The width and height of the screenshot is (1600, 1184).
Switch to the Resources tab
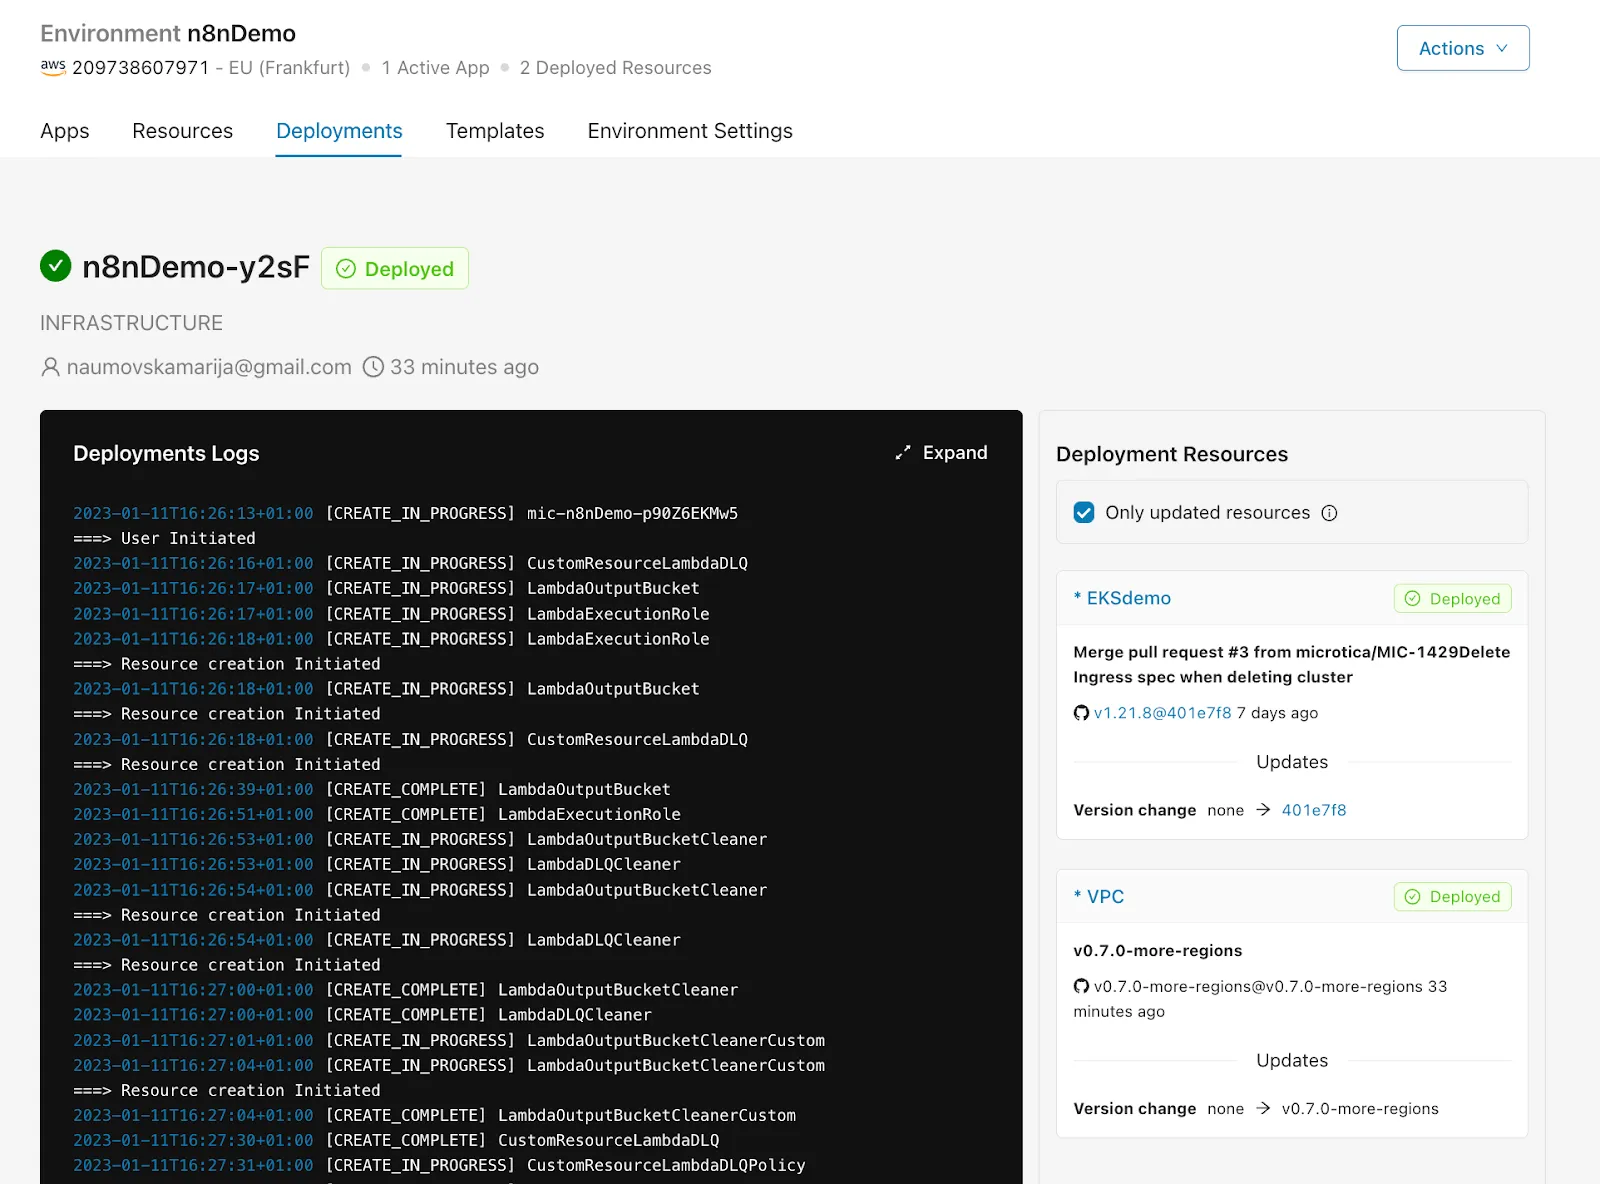pos(182,131)
